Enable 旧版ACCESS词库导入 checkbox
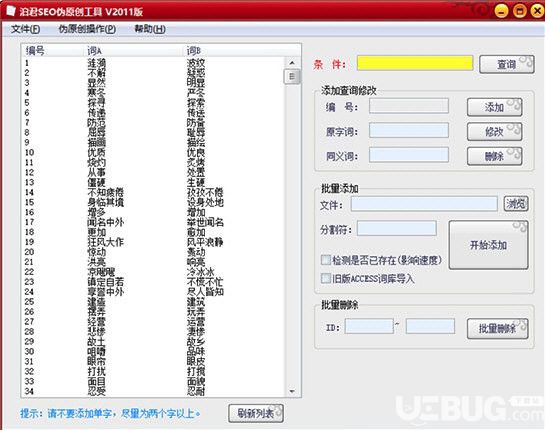Image resolution: width=545 pixels, height=430 pixels. click(326, 278)
